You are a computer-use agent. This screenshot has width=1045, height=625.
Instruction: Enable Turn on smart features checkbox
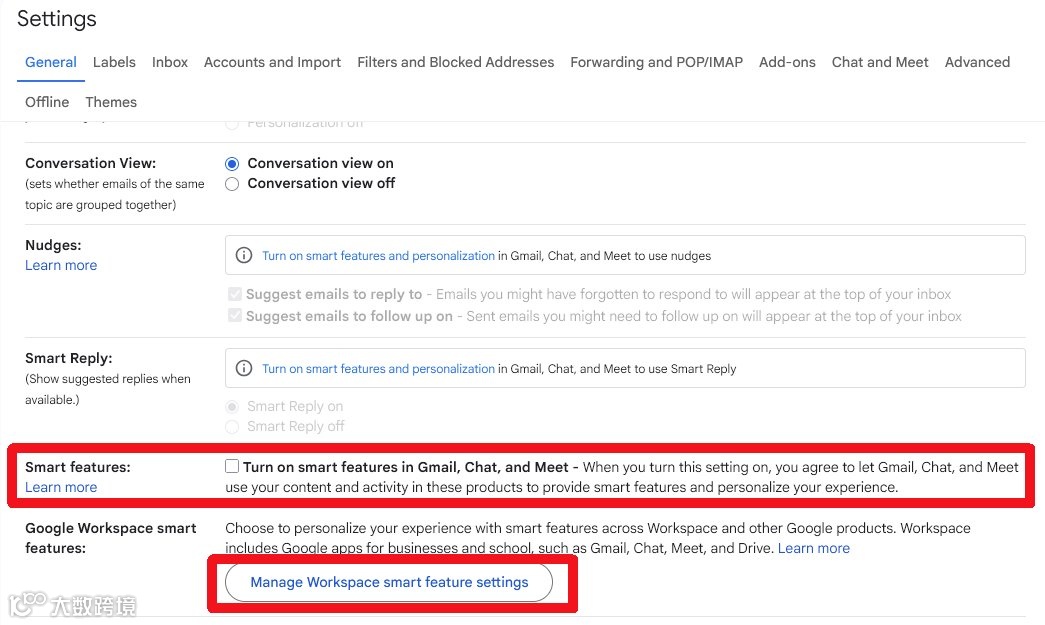pos(232,466)
